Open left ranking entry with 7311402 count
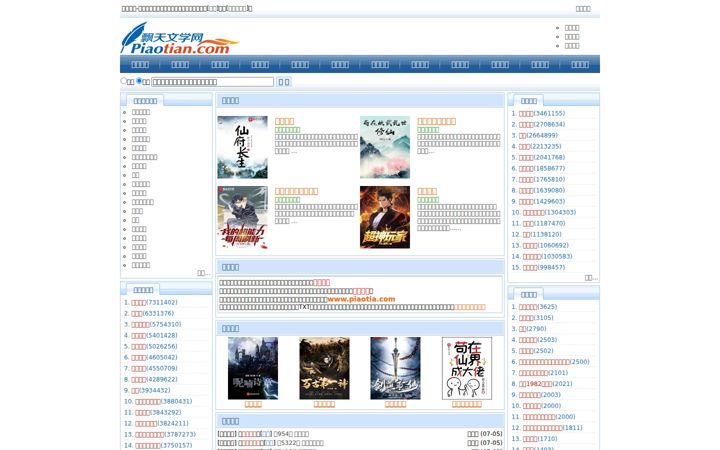Screen dimensions: 720x450 [x=138, y=303]
